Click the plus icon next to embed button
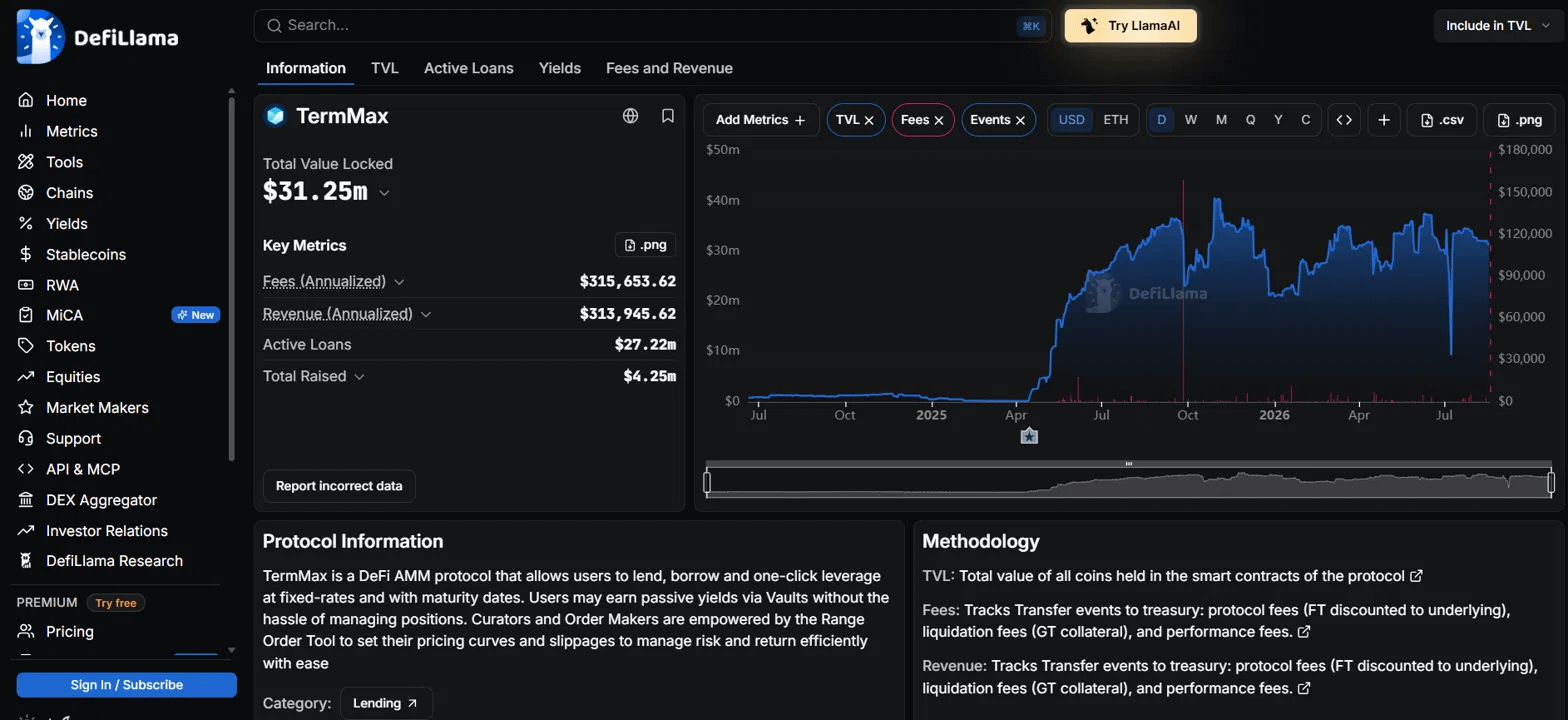This screenshot has width=1568, height=720. coord(1384,120)
